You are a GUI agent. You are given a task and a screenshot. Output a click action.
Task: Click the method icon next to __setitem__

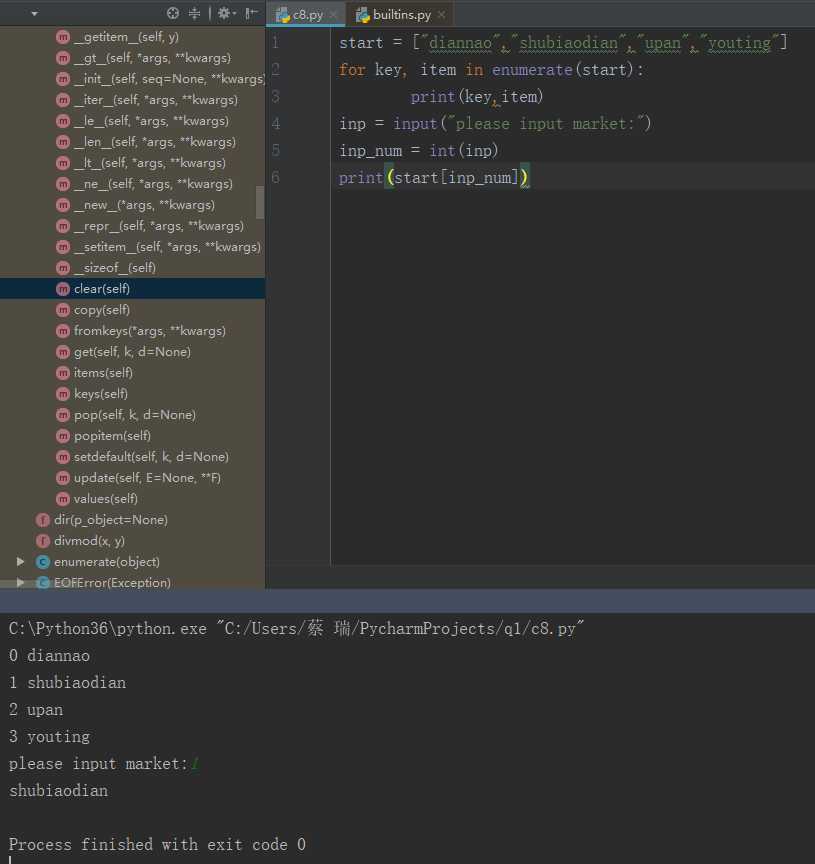[x=63, y=247]
